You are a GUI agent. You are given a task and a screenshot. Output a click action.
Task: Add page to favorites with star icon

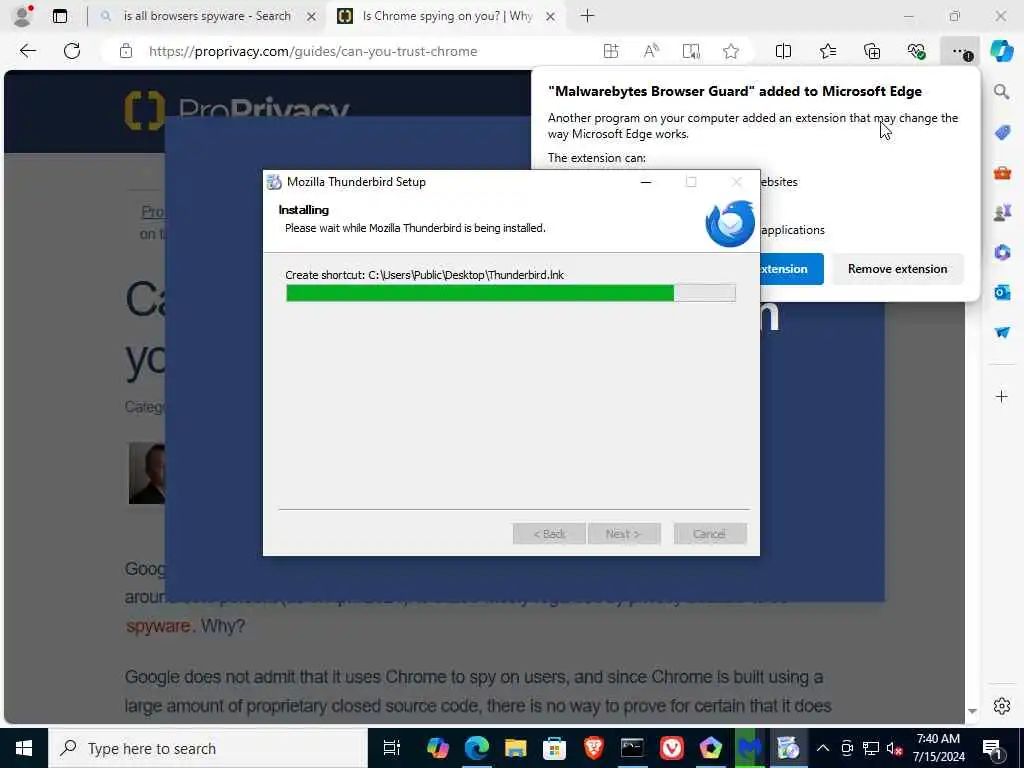point(731,51)
